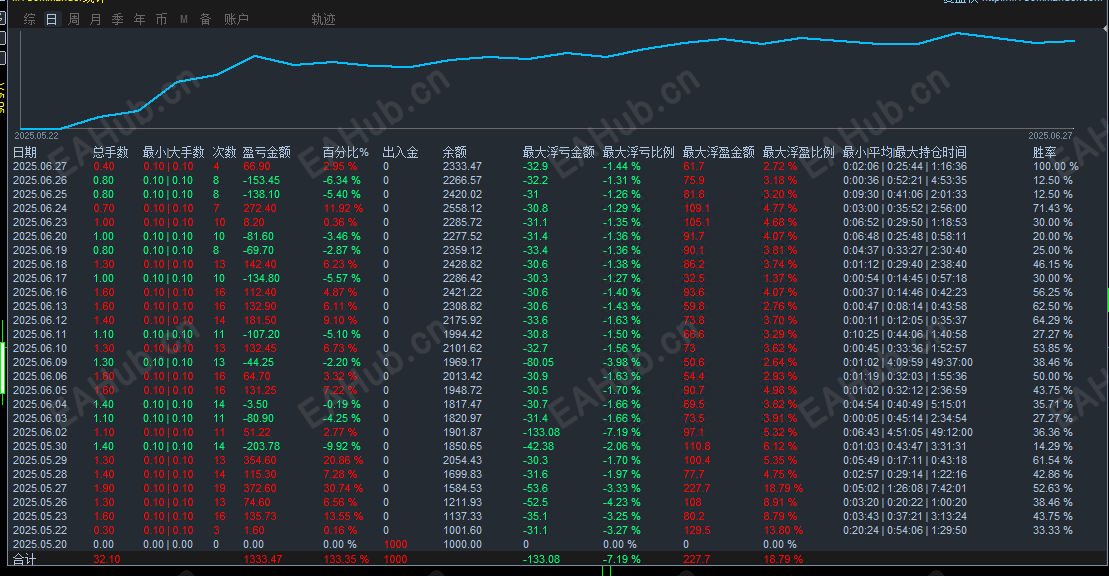The image size is (1109, 576).
Task: Open the 备 tab
Action: click(205, 19)
